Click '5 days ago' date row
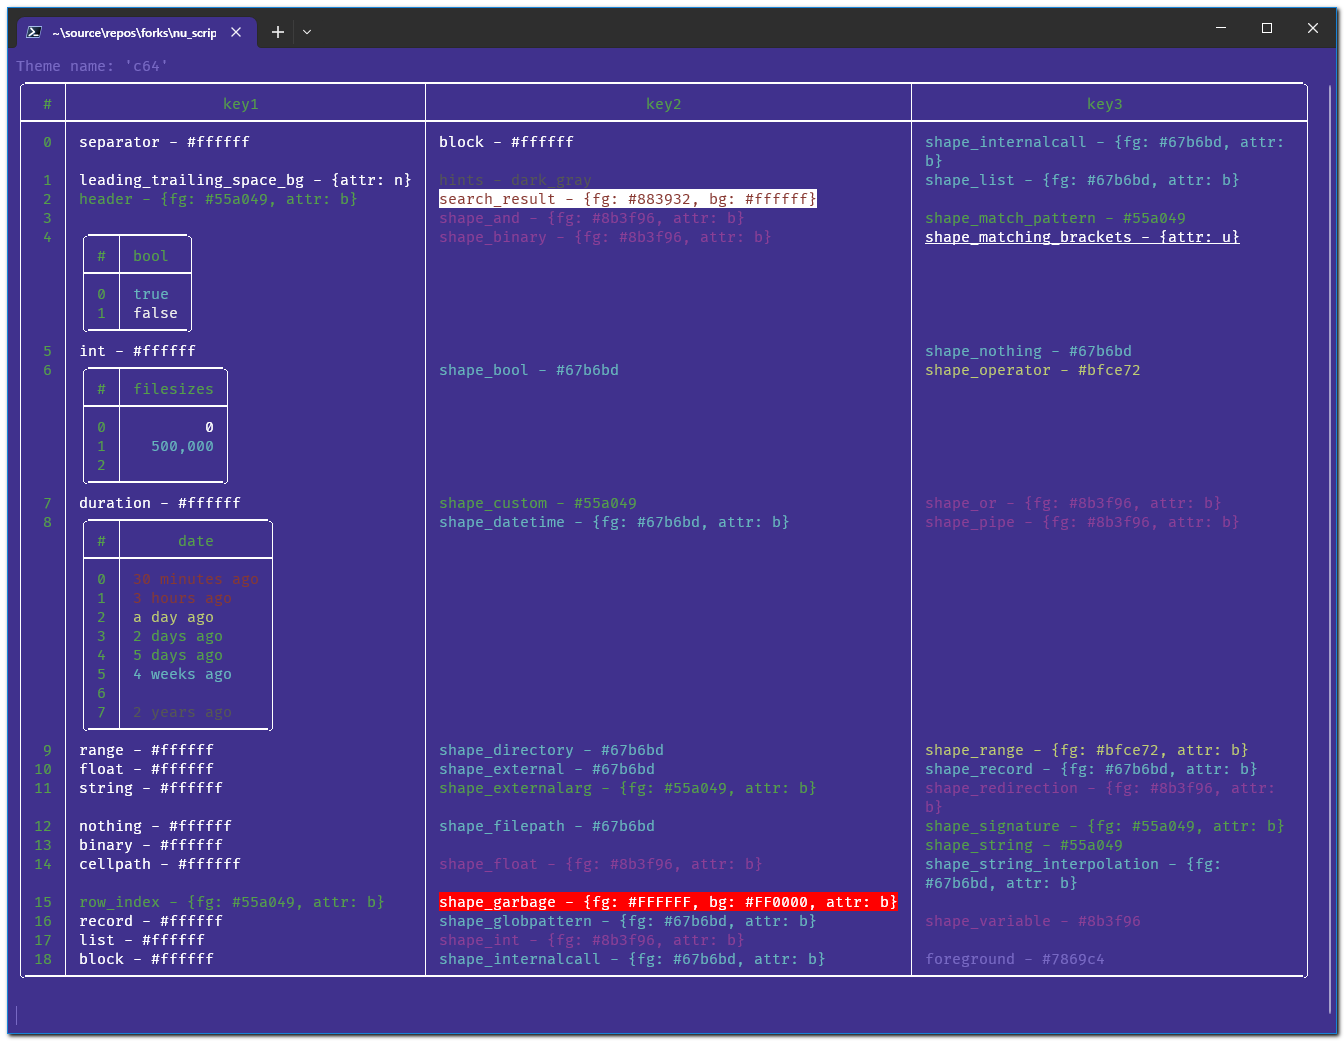 pyautogui.click(x=178, y=655)
